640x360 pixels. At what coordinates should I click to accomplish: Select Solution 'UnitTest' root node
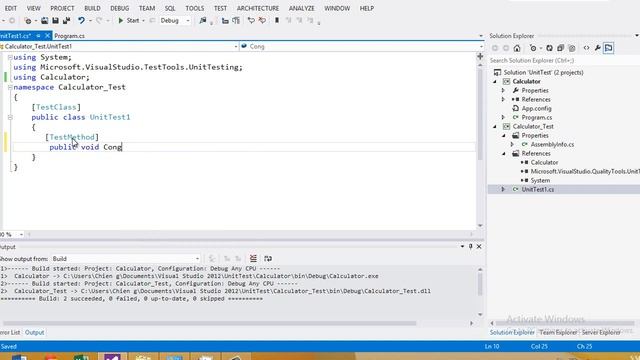[543, 73]
